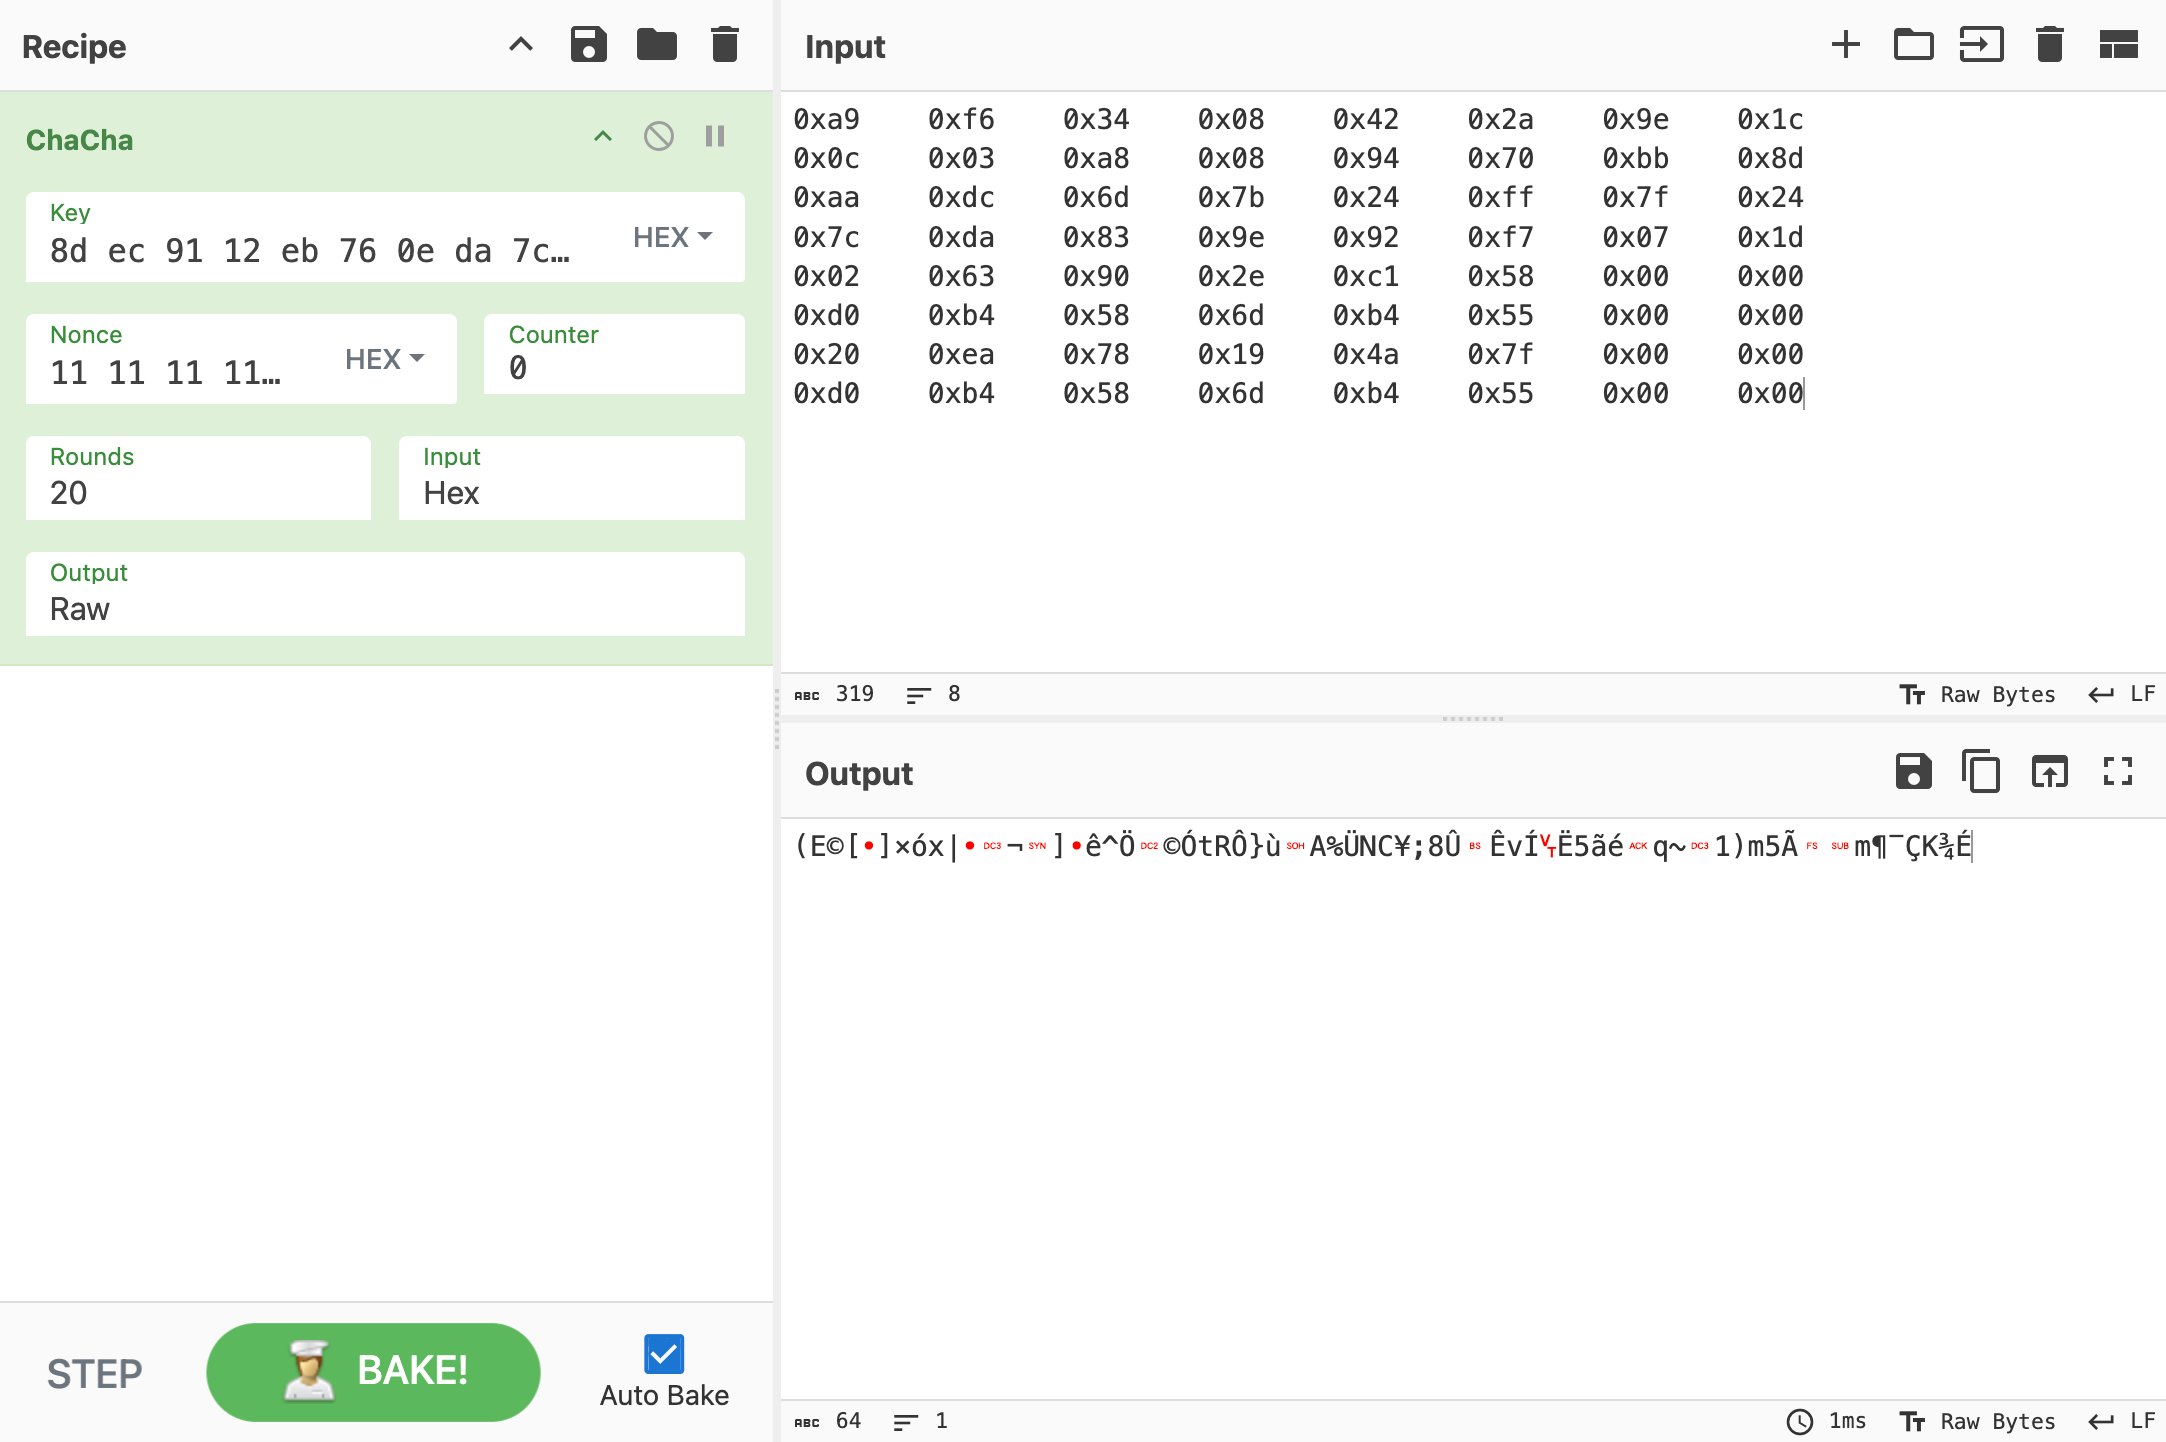Open Nonce format HEX dropdown
2166x1442 pixels.
[x=384, y=359]
